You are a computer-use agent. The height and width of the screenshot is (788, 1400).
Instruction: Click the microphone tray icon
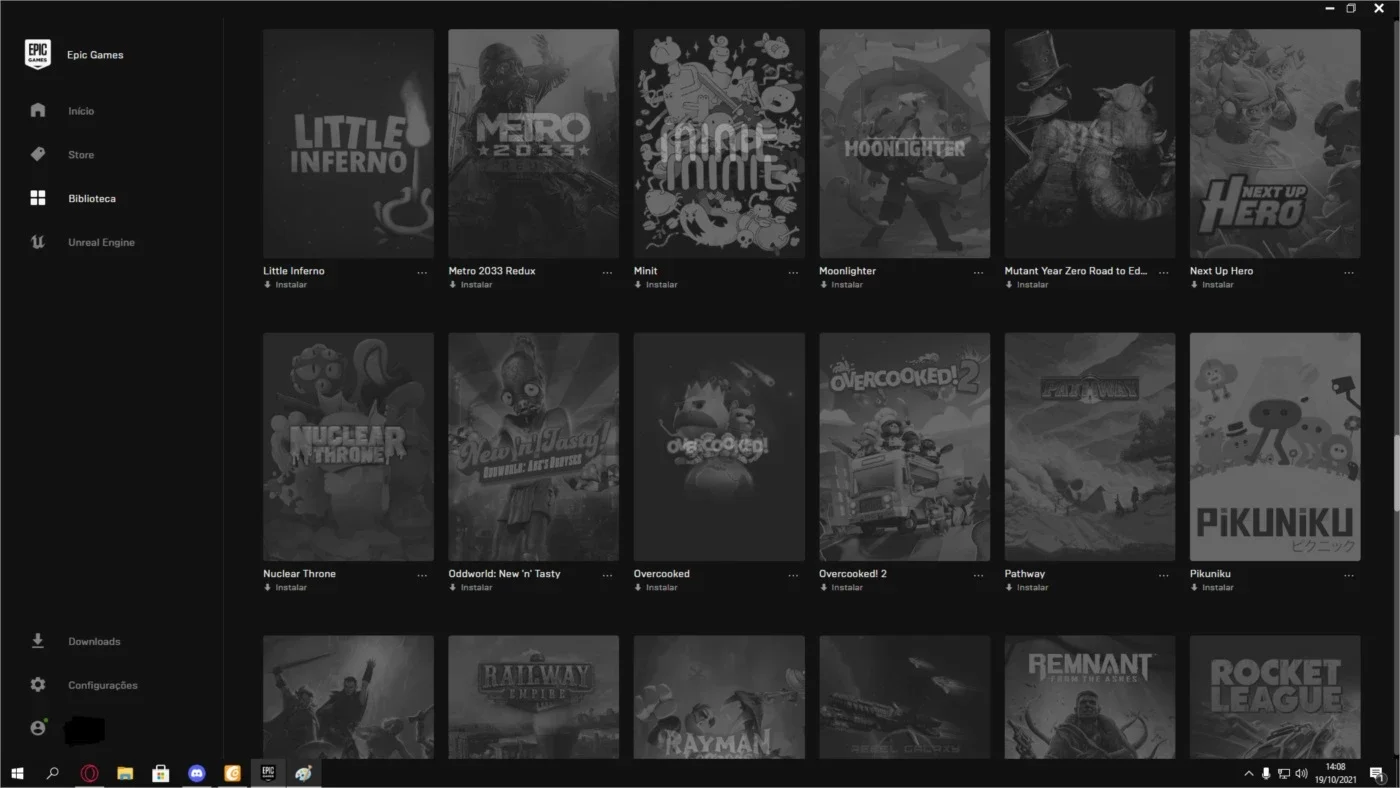pos(1266,774)
